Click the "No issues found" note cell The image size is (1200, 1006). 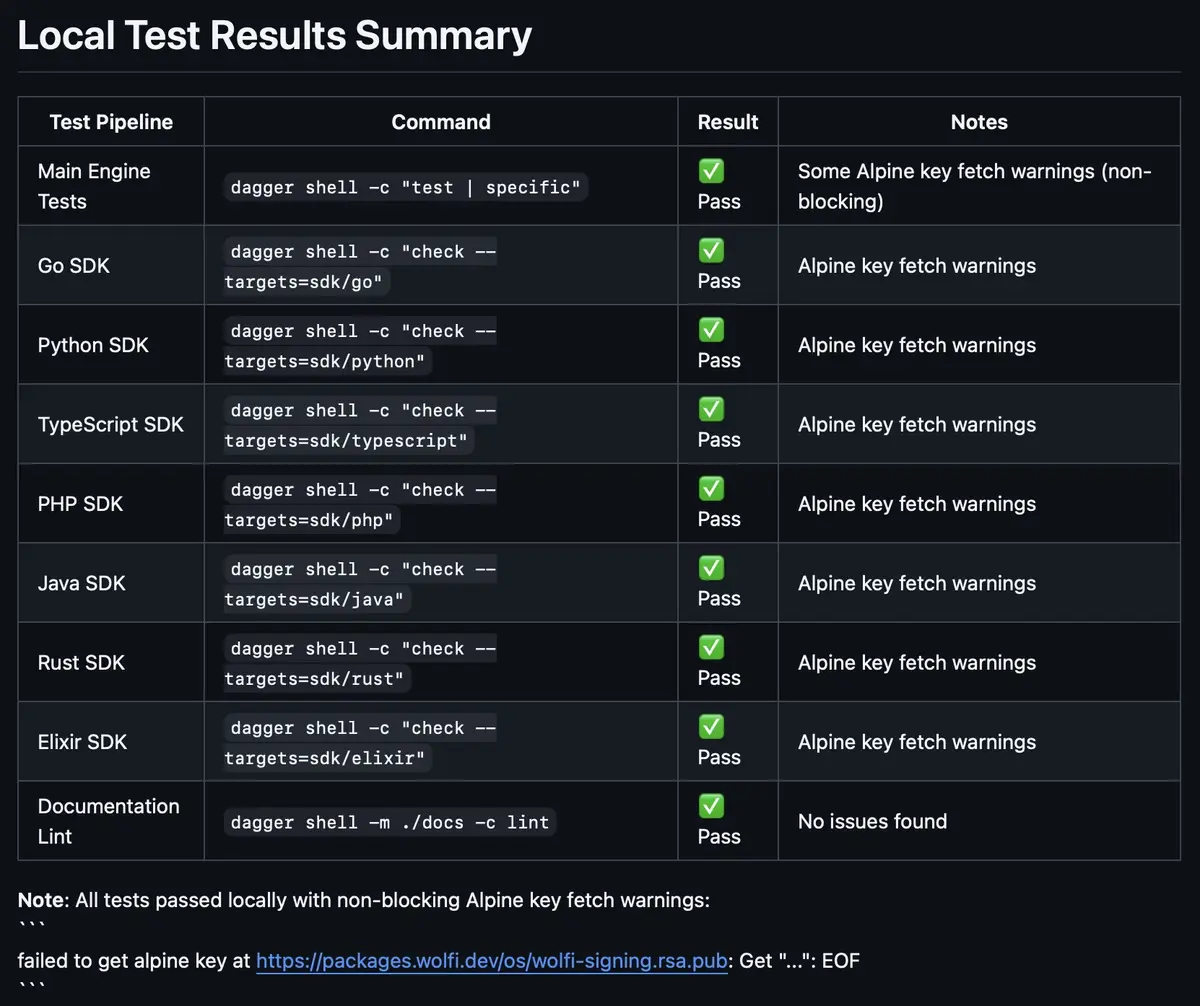872,821
